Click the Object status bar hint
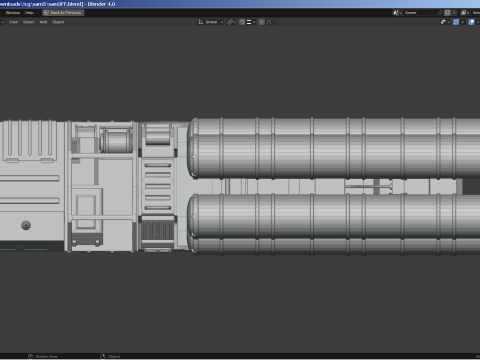The height and width of the screenshot is (360, 480). (x=111, y=357)
